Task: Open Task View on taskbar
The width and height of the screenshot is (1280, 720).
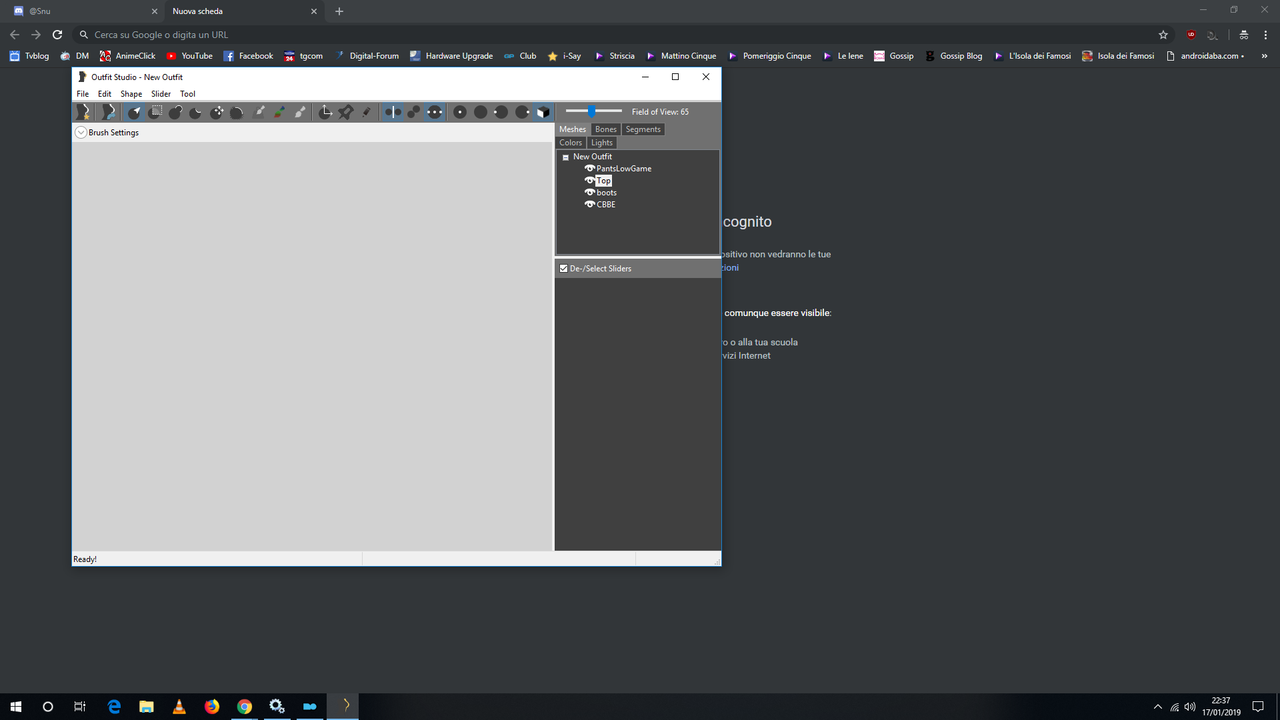Action: pyautogui.click(x=80, y=706)
